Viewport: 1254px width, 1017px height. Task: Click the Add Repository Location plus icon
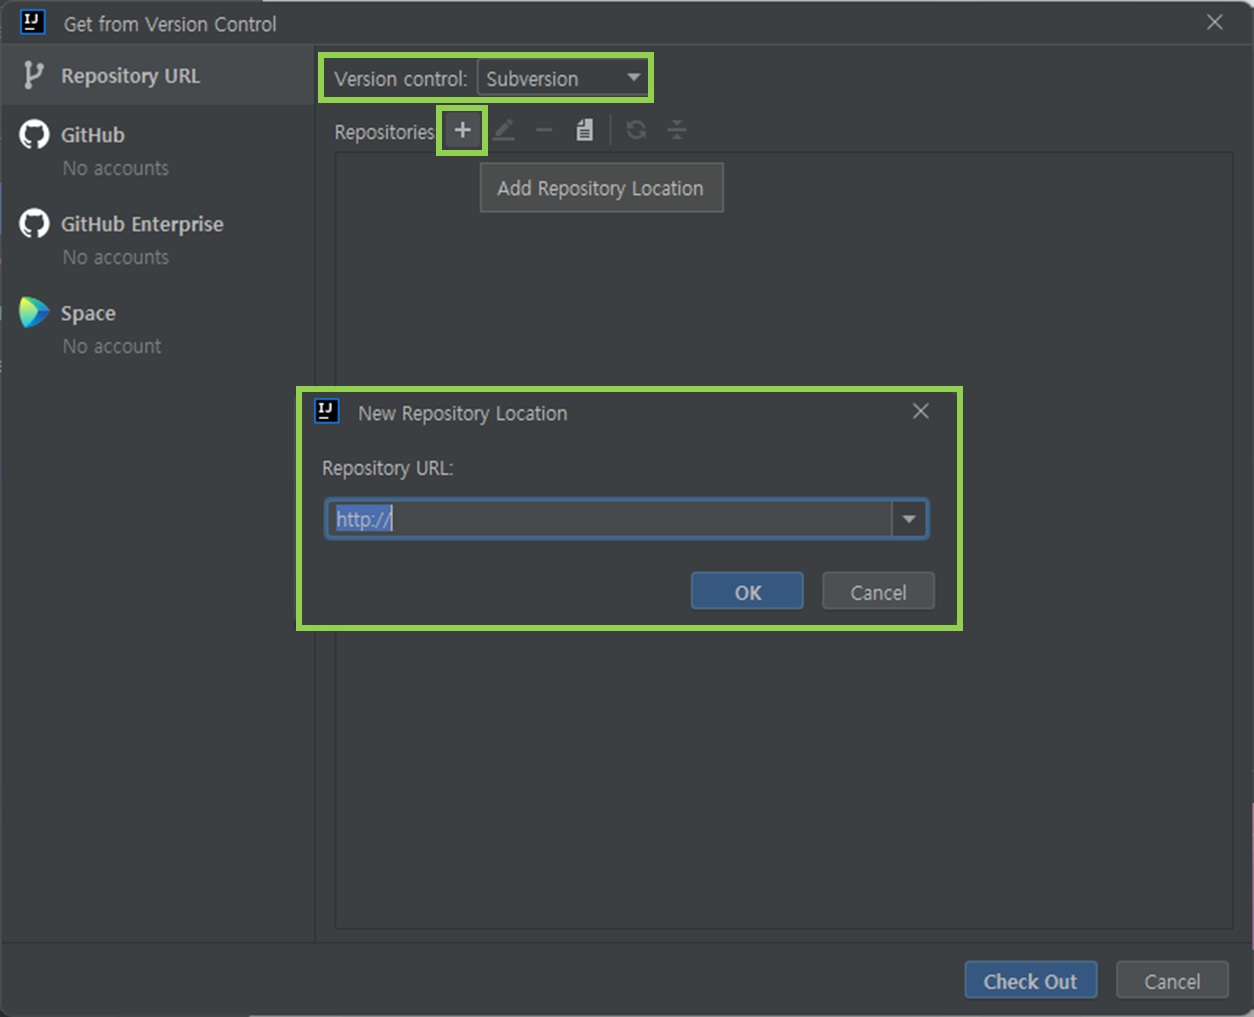pos(462,130)
